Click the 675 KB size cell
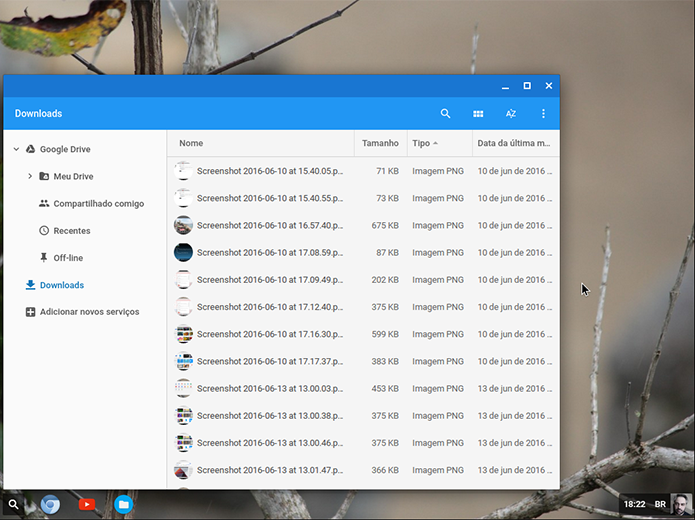 click(x=385, y=225)
